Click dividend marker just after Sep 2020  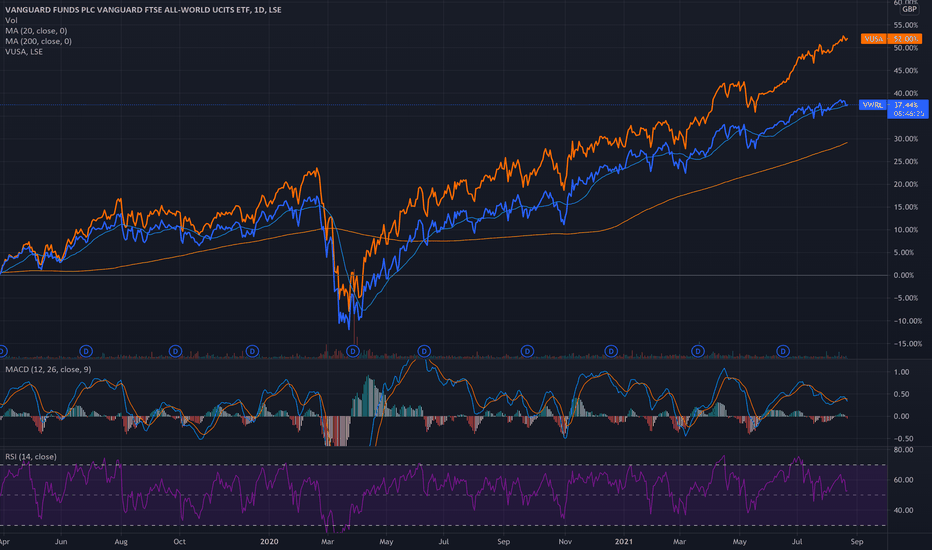coord(527,351)
